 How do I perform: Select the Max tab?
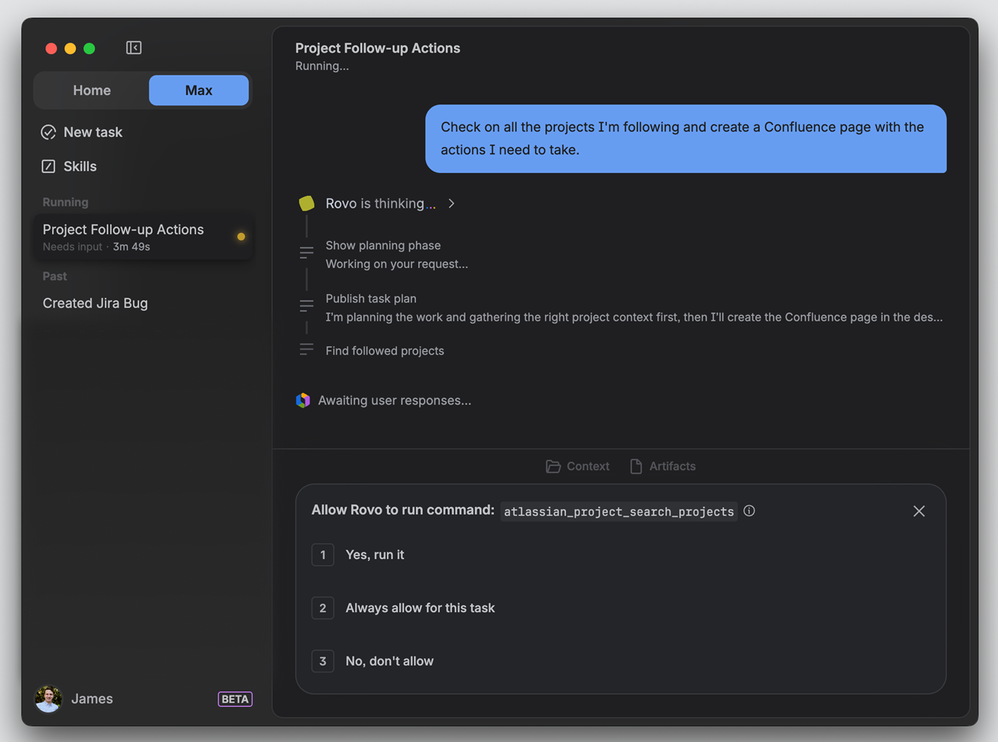click(x=199, y=90)
